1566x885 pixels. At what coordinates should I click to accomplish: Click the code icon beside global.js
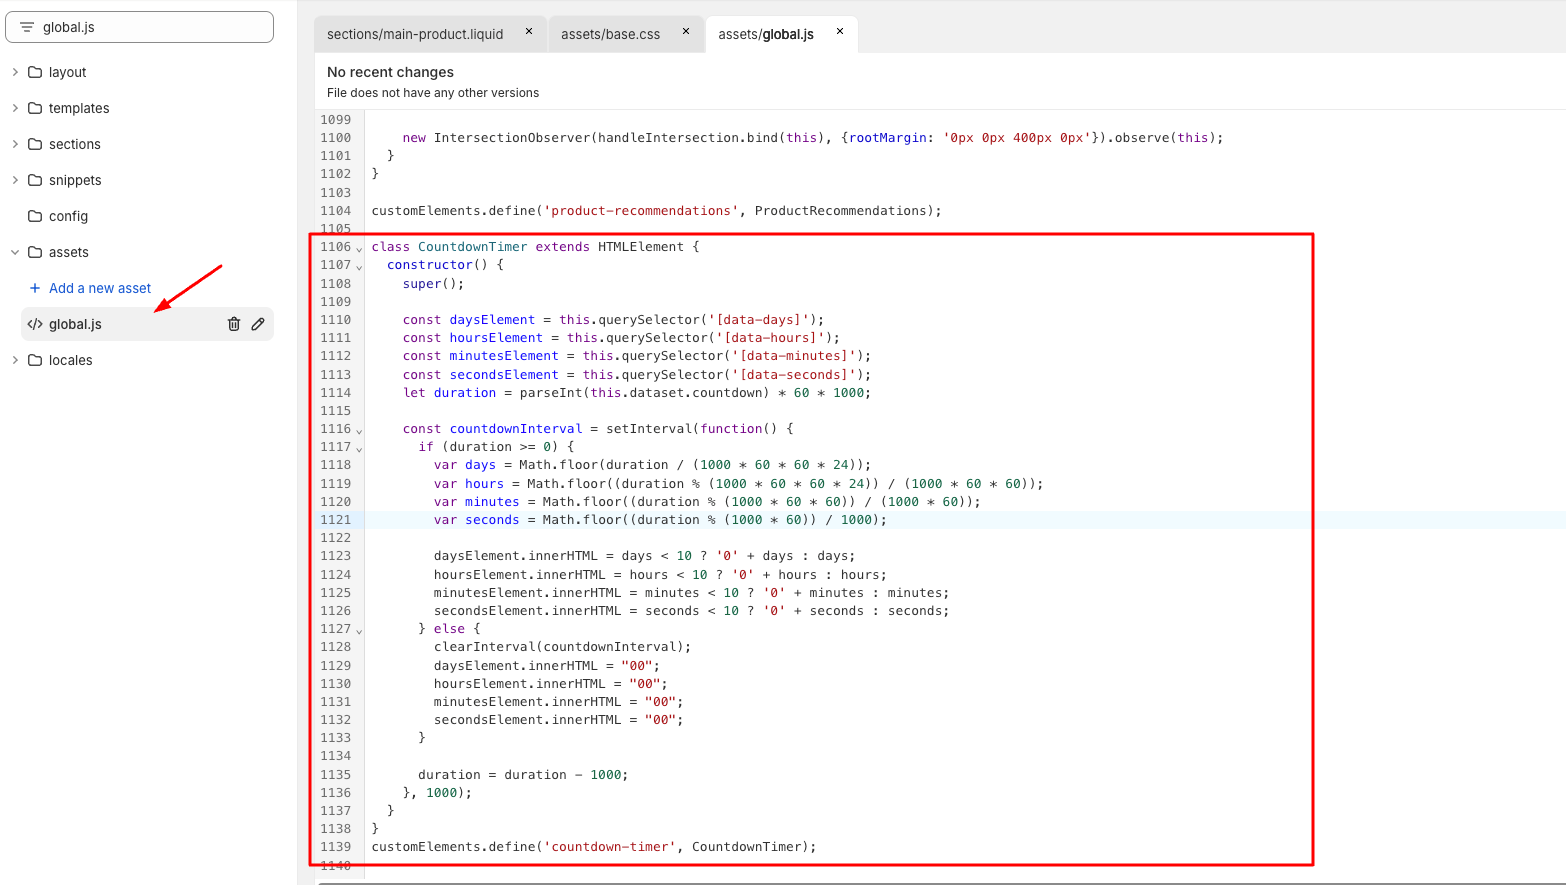(35, 324)
